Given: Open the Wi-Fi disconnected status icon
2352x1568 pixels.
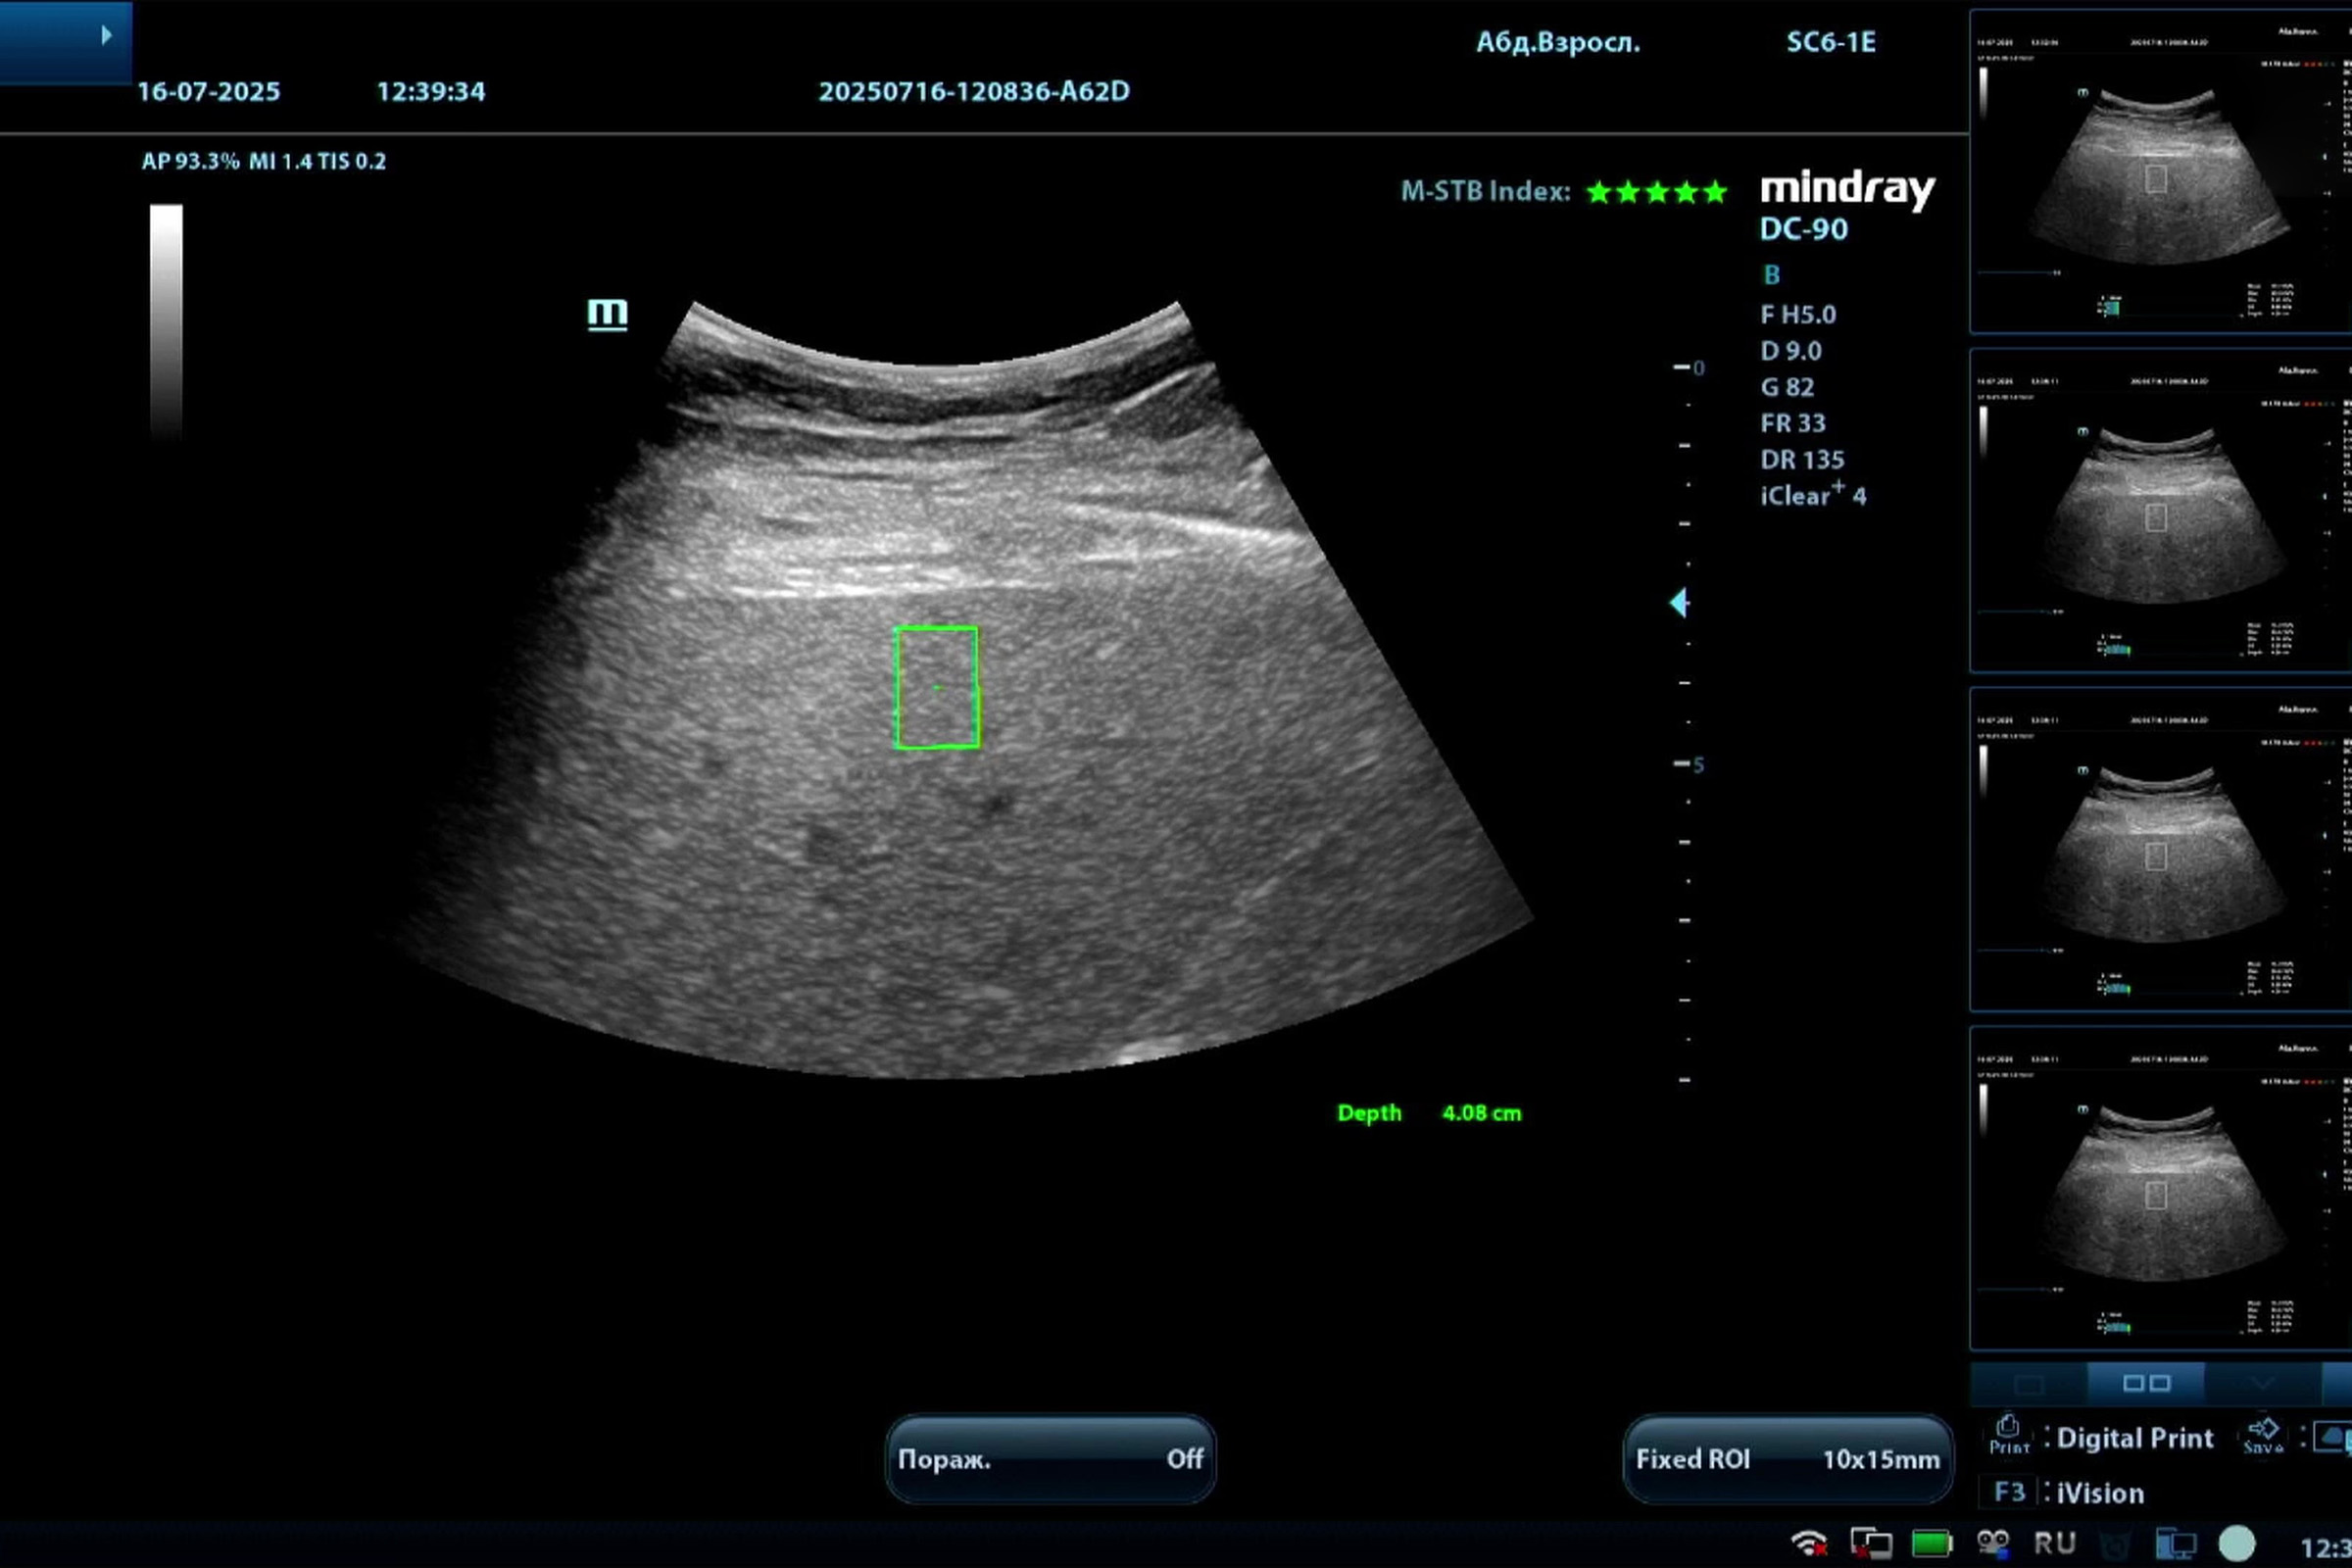Looking at the screenshot, I should point(1809,1543).
